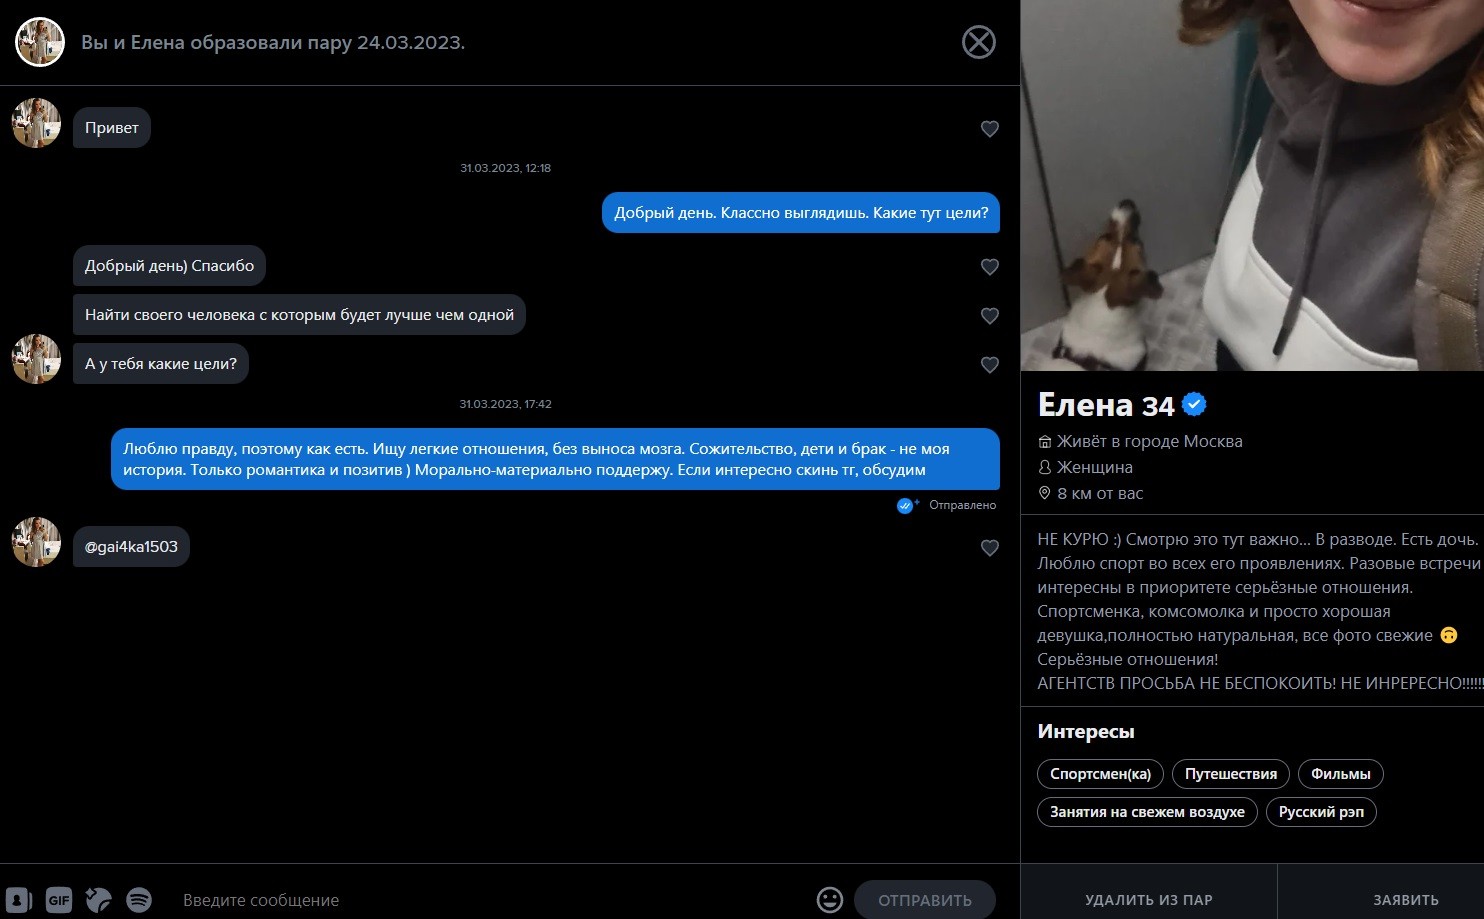The image size is (1484, 919).
Task: Click the 'Люблю правду, поэтому как есть' message
Action: [x=555, y=459]
